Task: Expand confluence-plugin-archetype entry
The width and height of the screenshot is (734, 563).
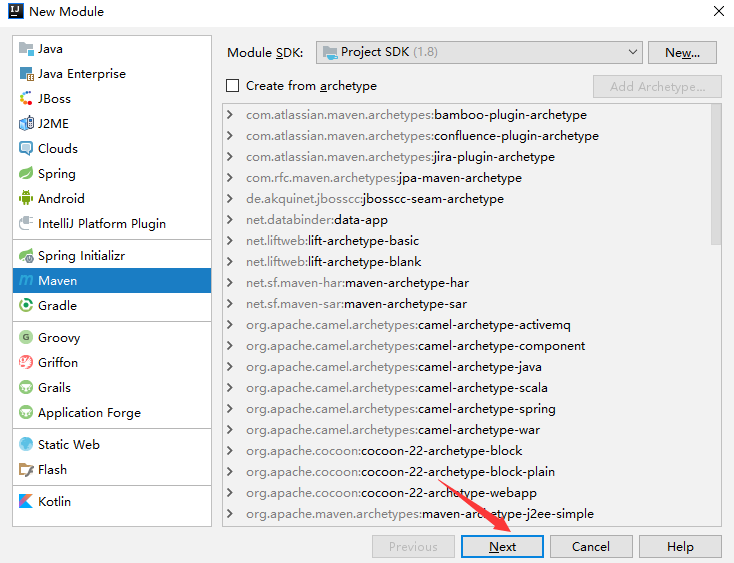Action: click(x=230, y=136)
